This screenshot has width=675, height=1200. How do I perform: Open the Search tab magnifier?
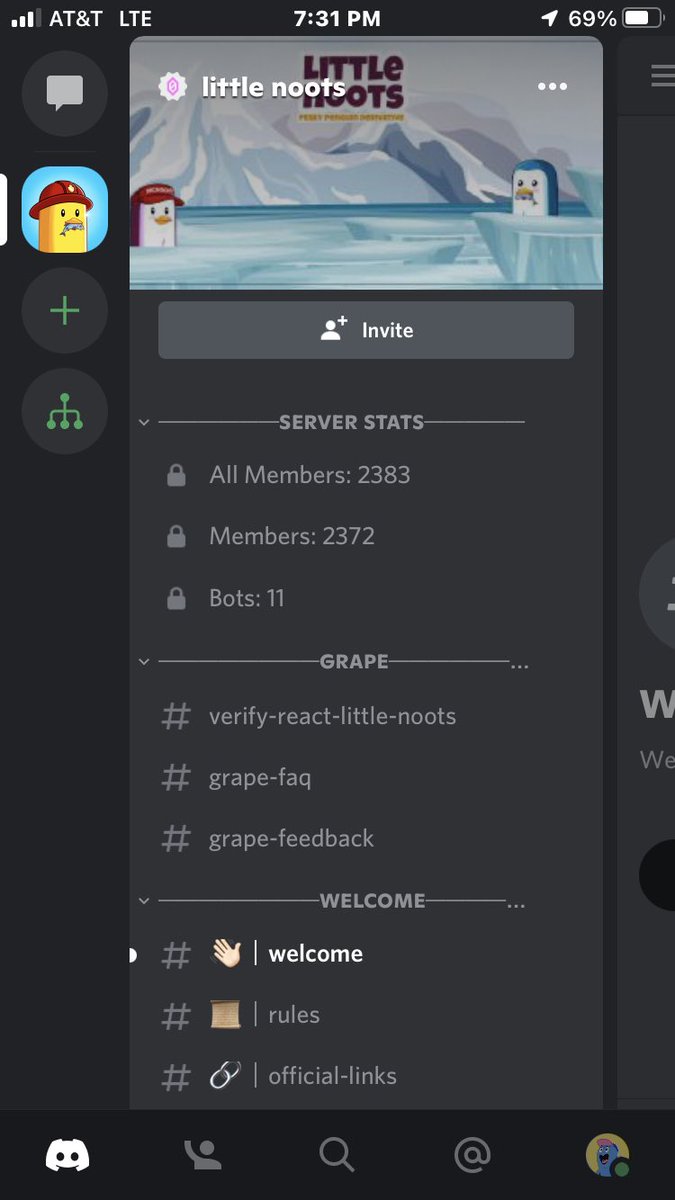click(x=337, y=1155)
